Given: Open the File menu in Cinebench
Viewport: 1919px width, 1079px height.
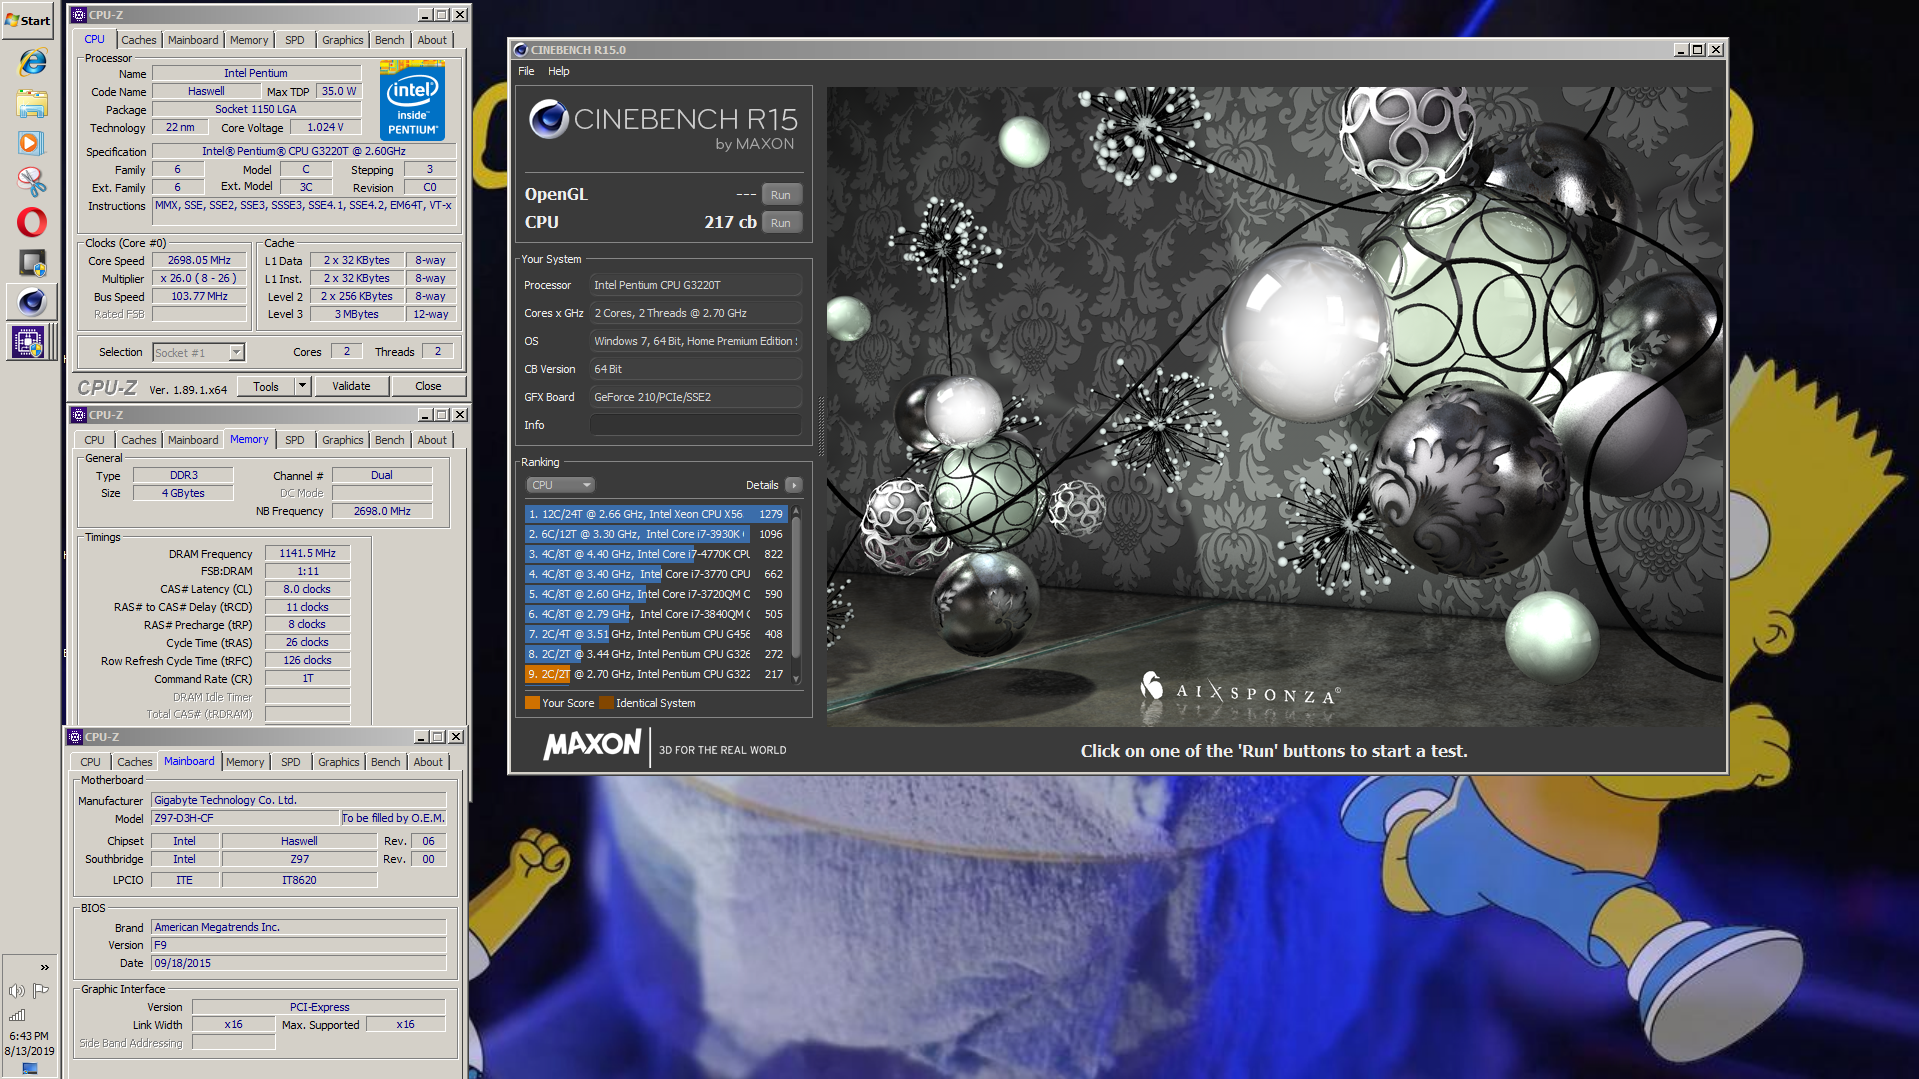Looking at the screenshot, I should 526,71.
